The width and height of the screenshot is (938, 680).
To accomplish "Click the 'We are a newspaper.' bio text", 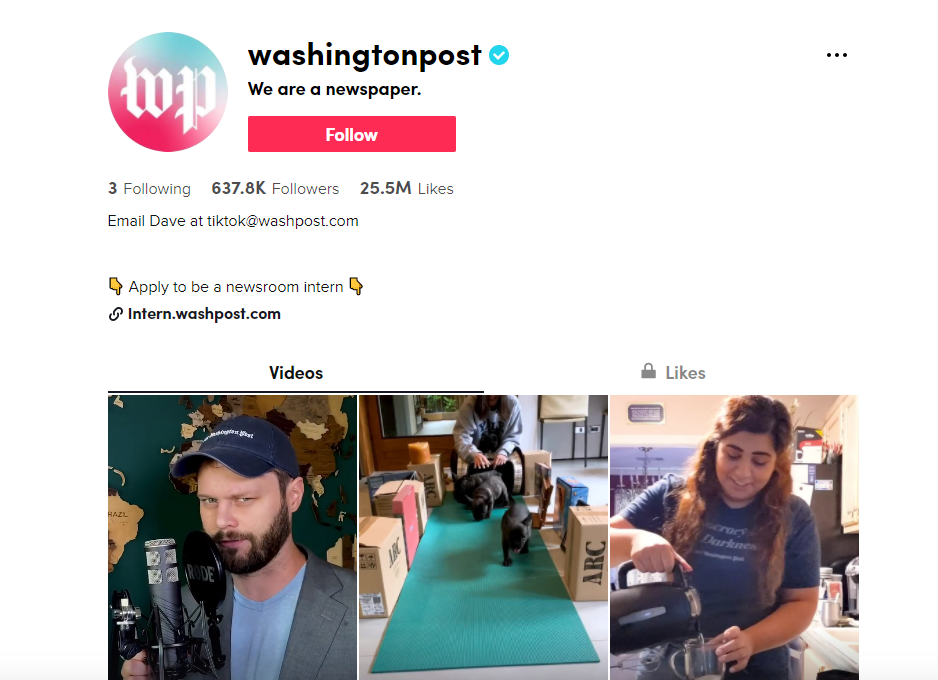I will (x=334, y=90).
